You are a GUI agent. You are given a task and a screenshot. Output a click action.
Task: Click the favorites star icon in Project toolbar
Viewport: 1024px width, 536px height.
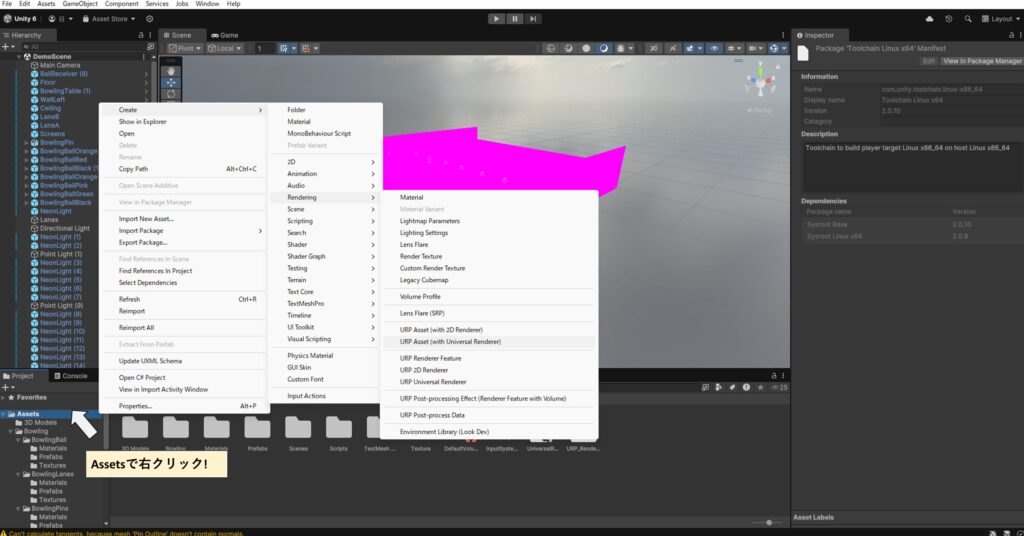[760, 387]
